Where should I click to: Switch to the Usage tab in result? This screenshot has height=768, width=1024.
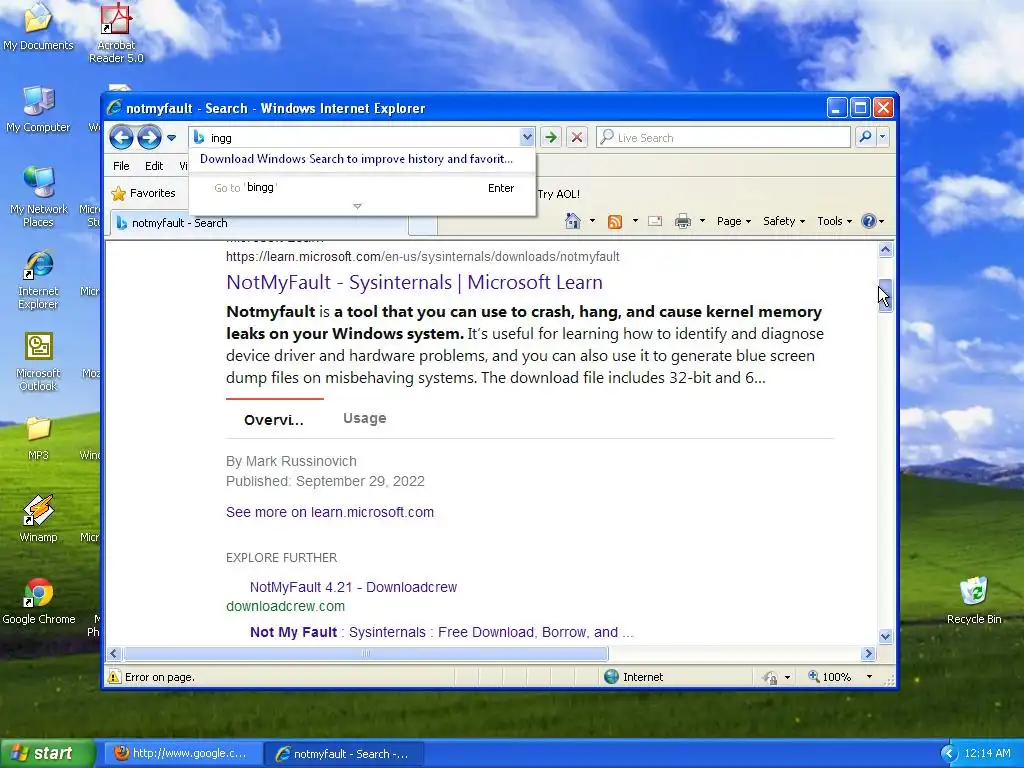(364, 418)
